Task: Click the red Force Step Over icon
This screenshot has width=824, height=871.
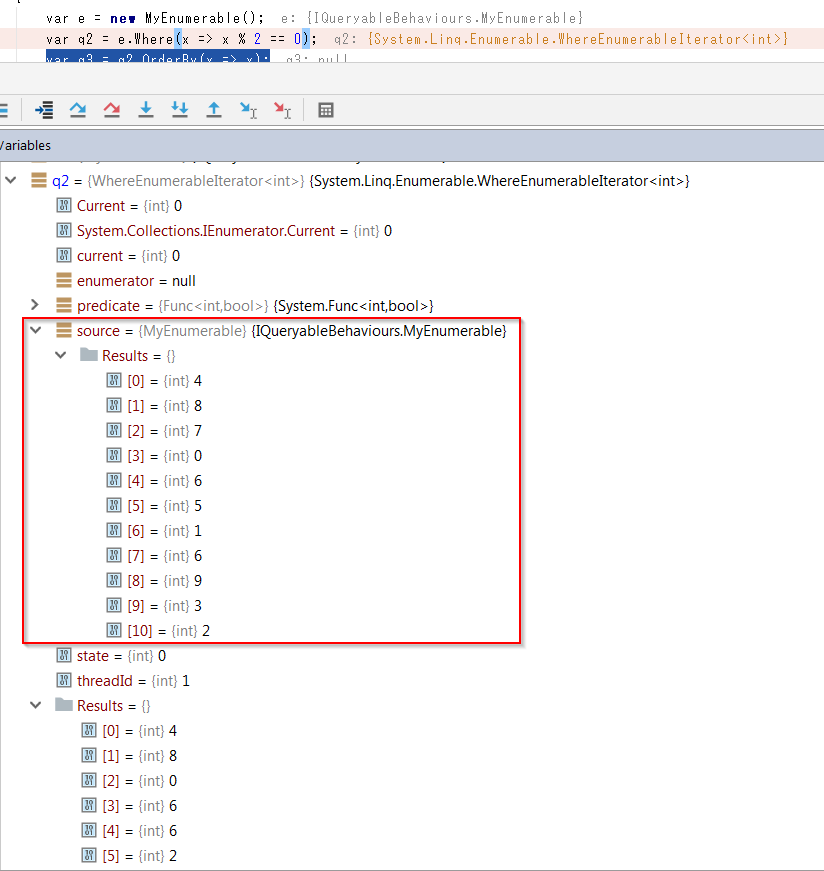Action: click(112, 110)
